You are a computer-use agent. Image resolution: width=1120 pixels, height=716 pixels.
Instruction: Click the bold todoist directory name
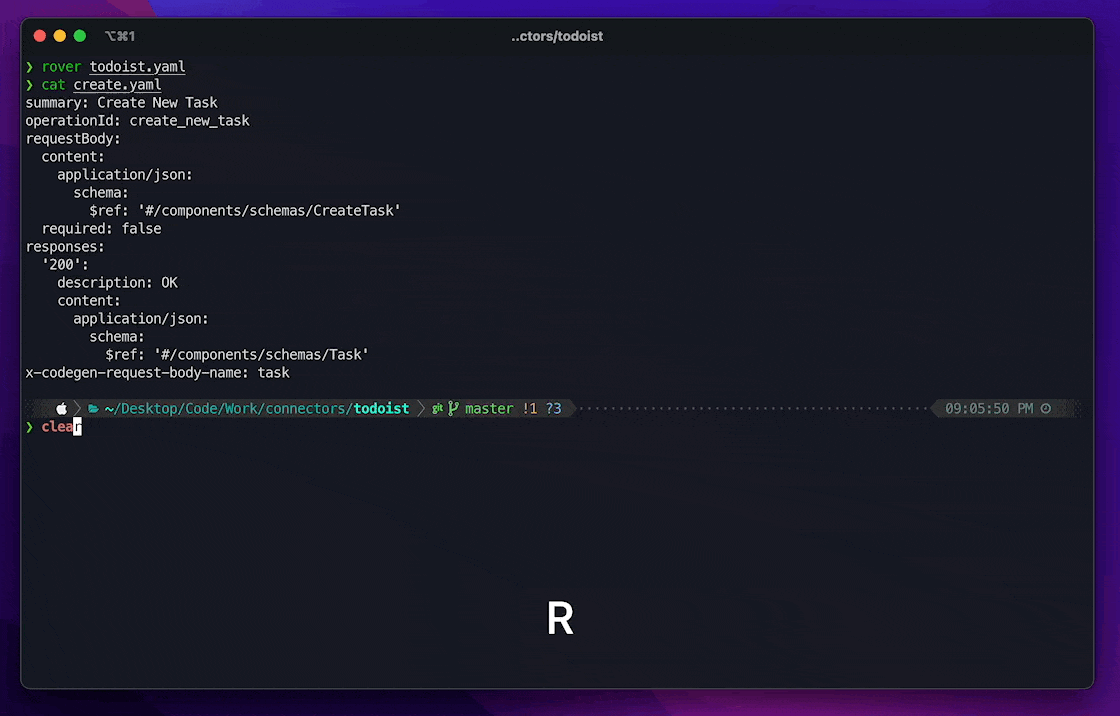point(381,409)
